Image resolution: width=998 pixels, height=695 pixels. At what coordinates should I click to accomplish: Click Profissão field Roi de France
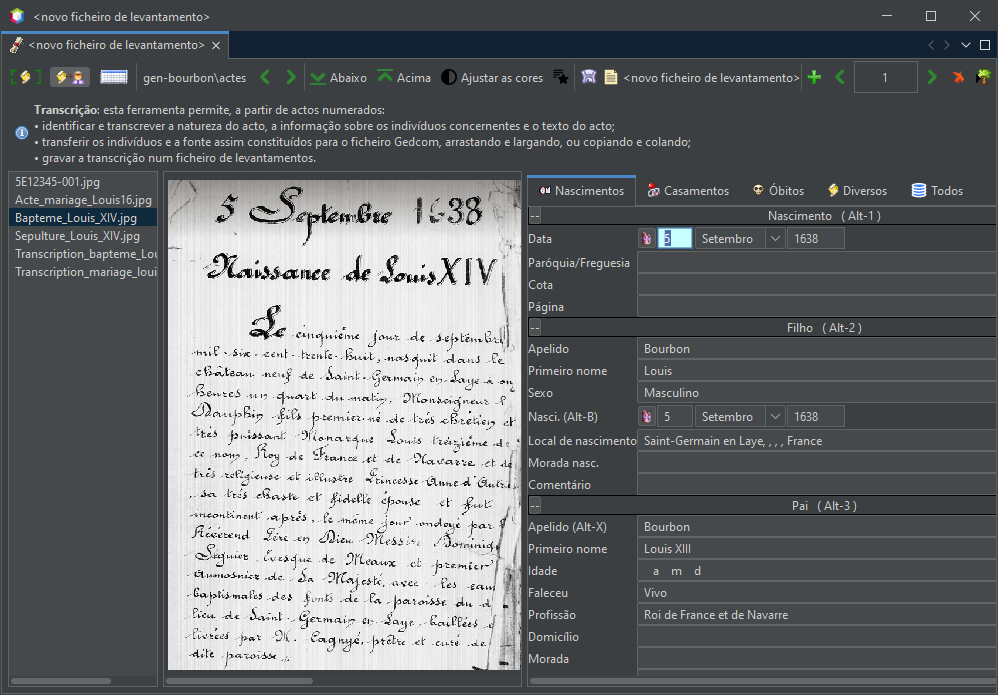pyautogui.click(x=817, y=615)
